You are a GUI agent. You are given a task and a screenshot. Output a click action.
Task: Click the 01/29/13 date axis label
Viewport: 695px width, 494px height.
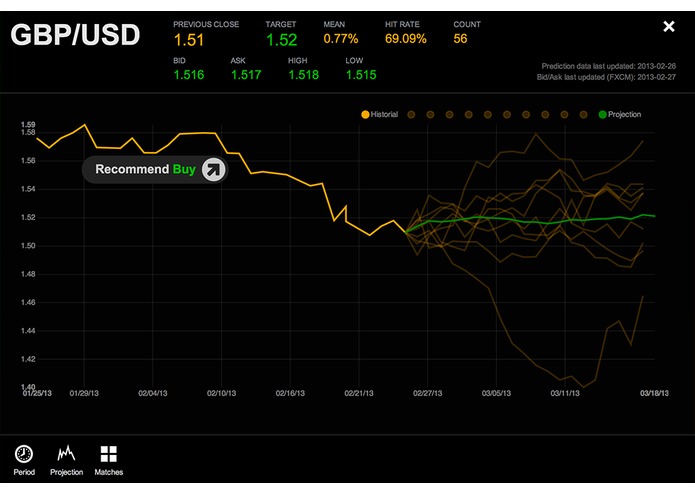pyautogui.click(x=84, y=393)
